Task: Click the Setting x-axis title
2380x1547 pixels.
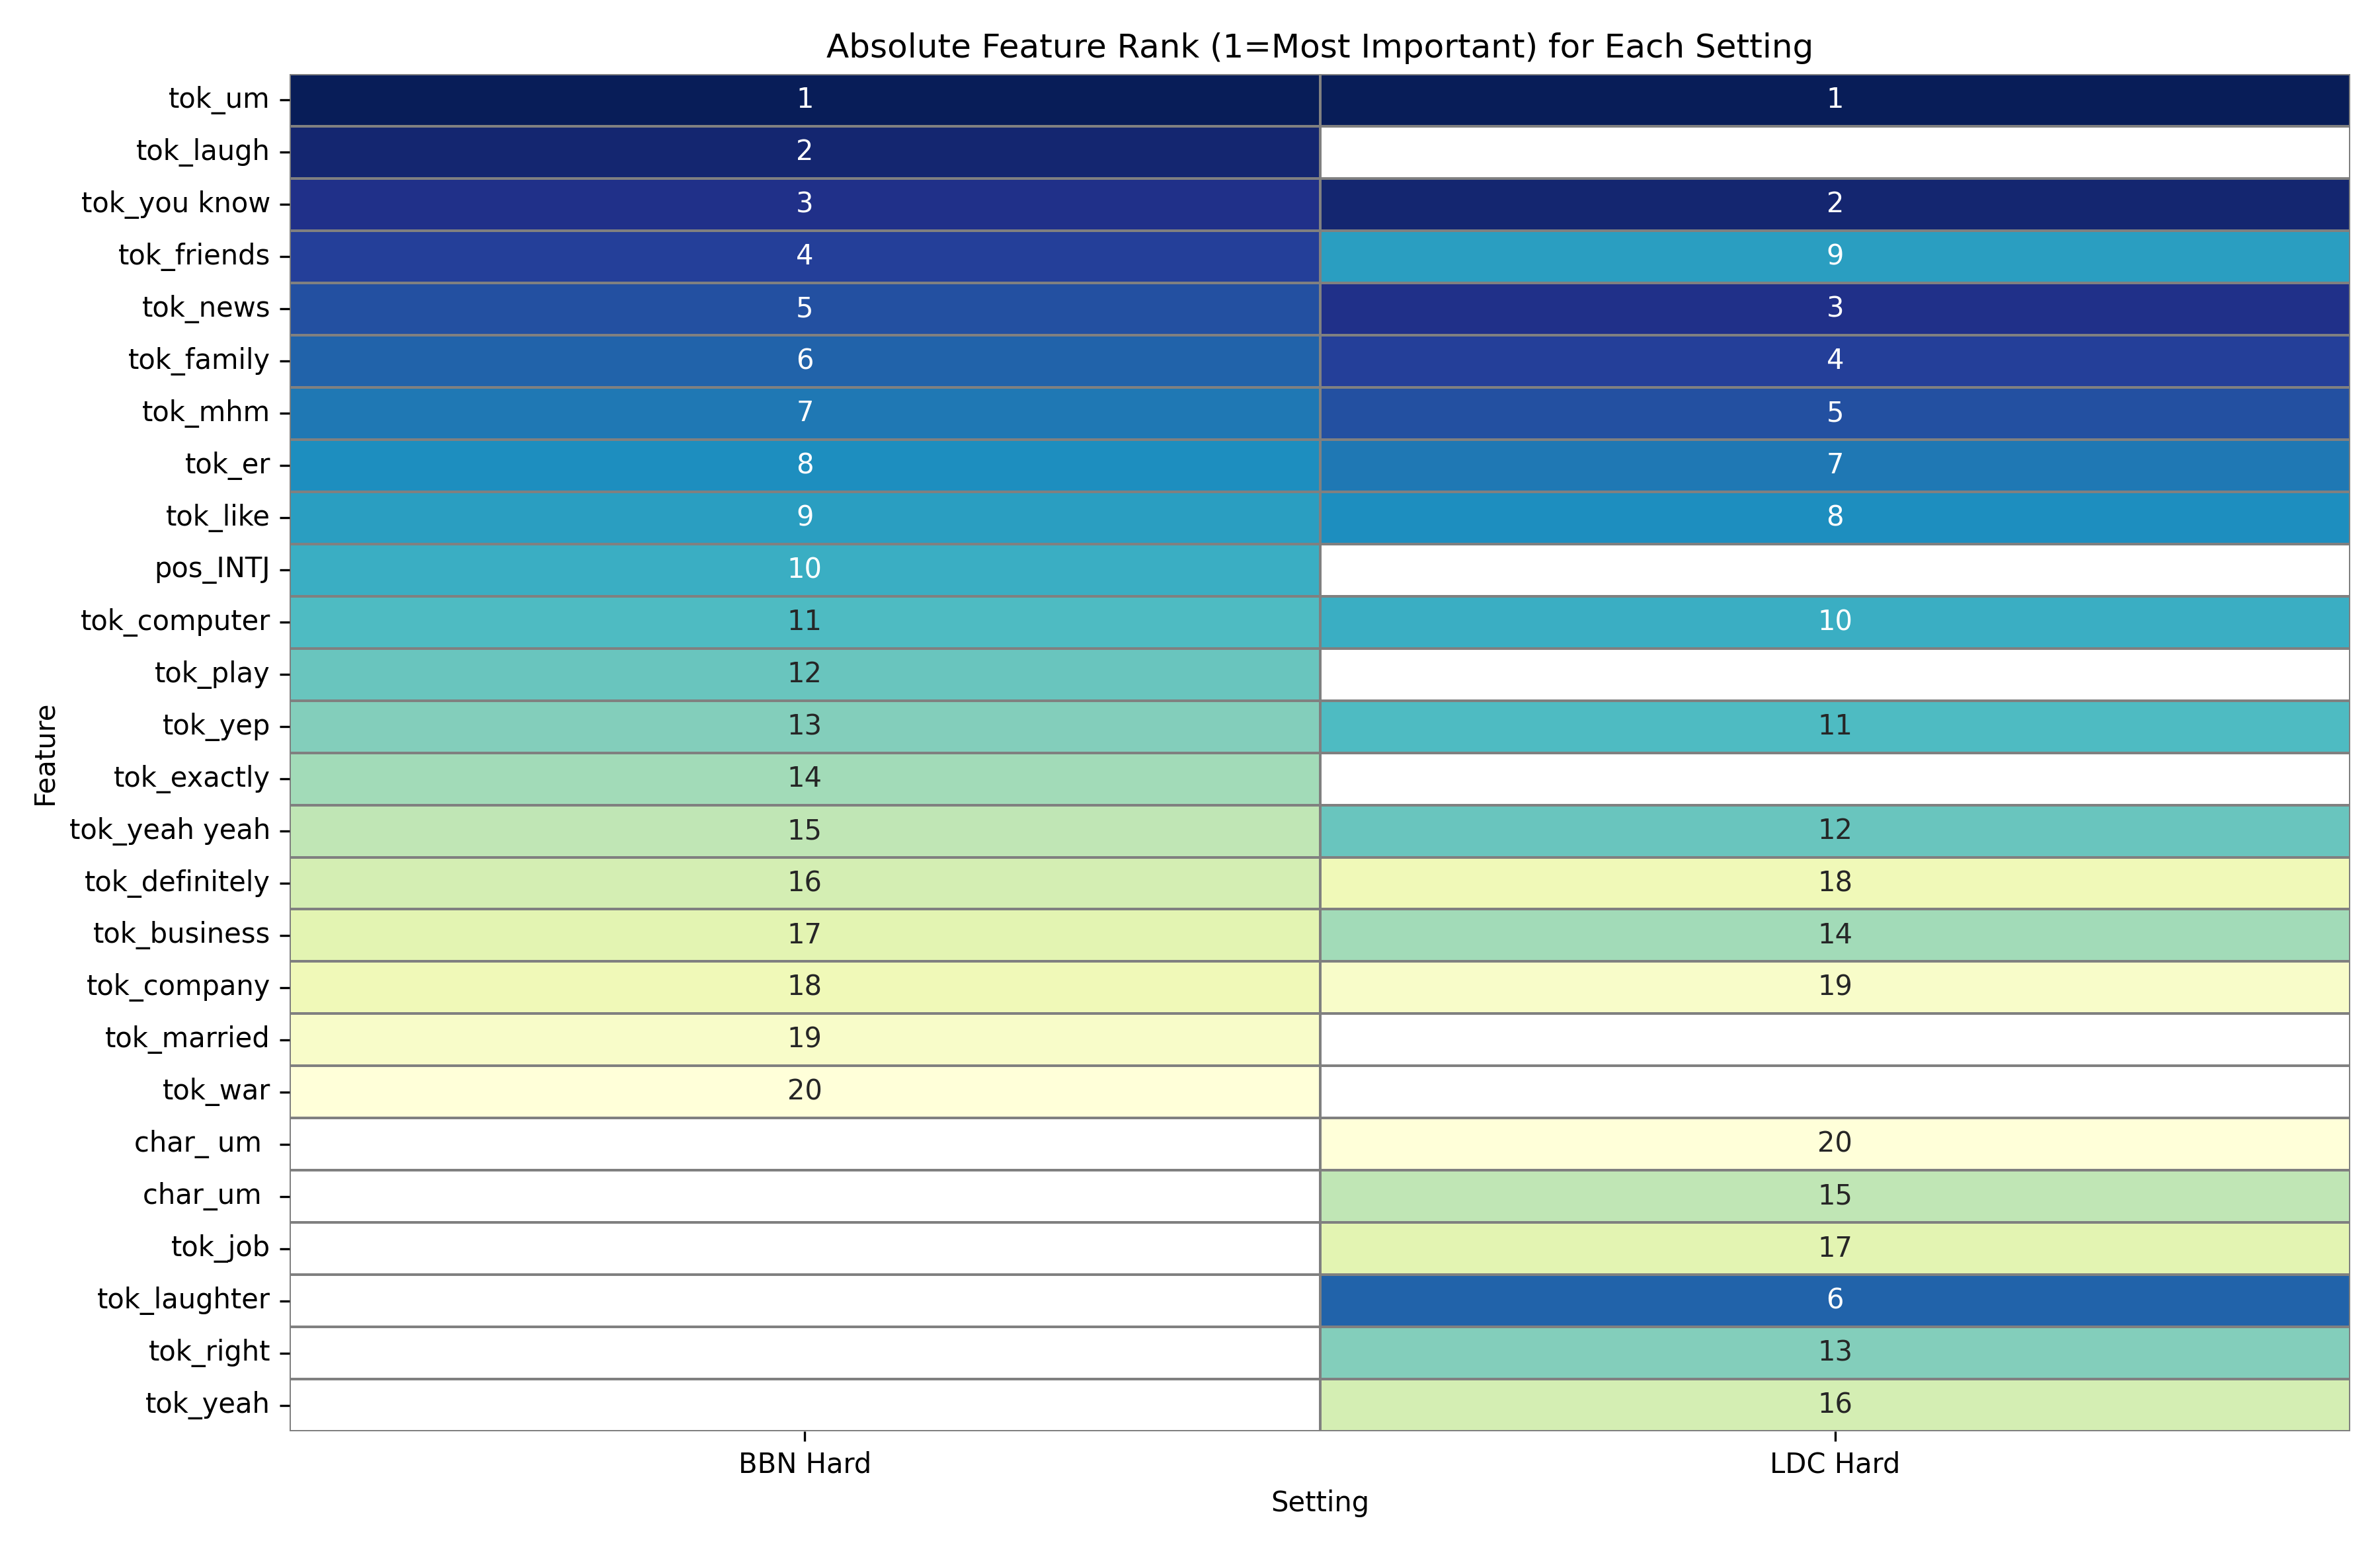Action: tap(1318, 1502)
